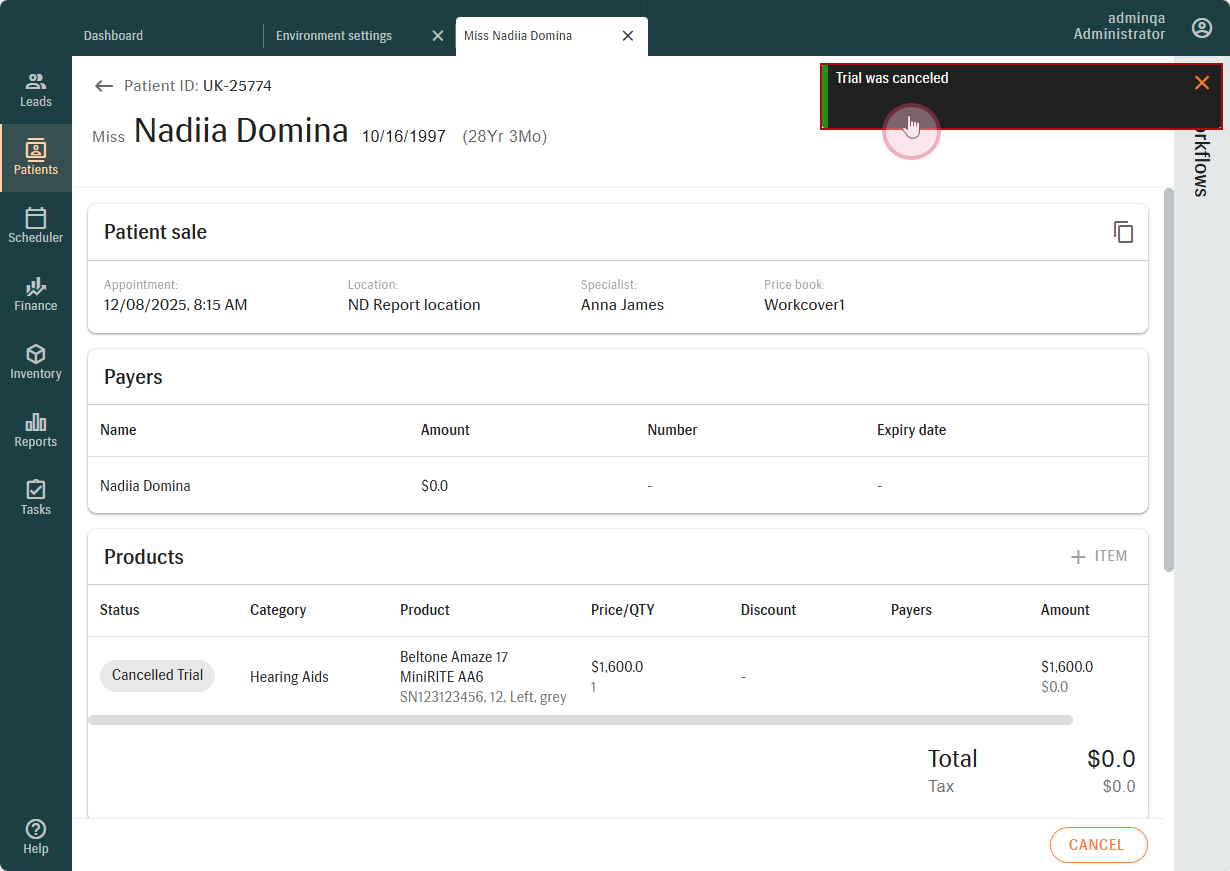Click the Help question mark icon
This screenshot has height=871, width=1230.
(x=36, y=829)
